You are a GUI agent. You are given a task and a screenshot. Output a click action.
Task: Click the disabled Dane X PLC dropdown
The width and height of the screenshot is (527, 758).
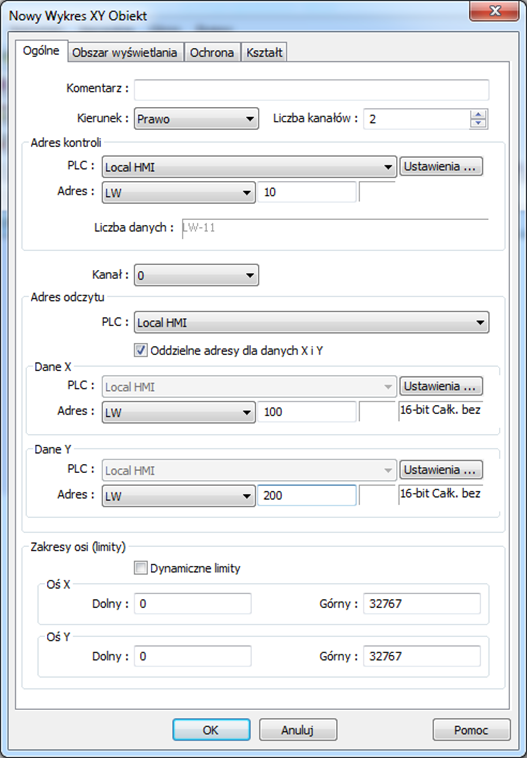(x=249, y=387)
